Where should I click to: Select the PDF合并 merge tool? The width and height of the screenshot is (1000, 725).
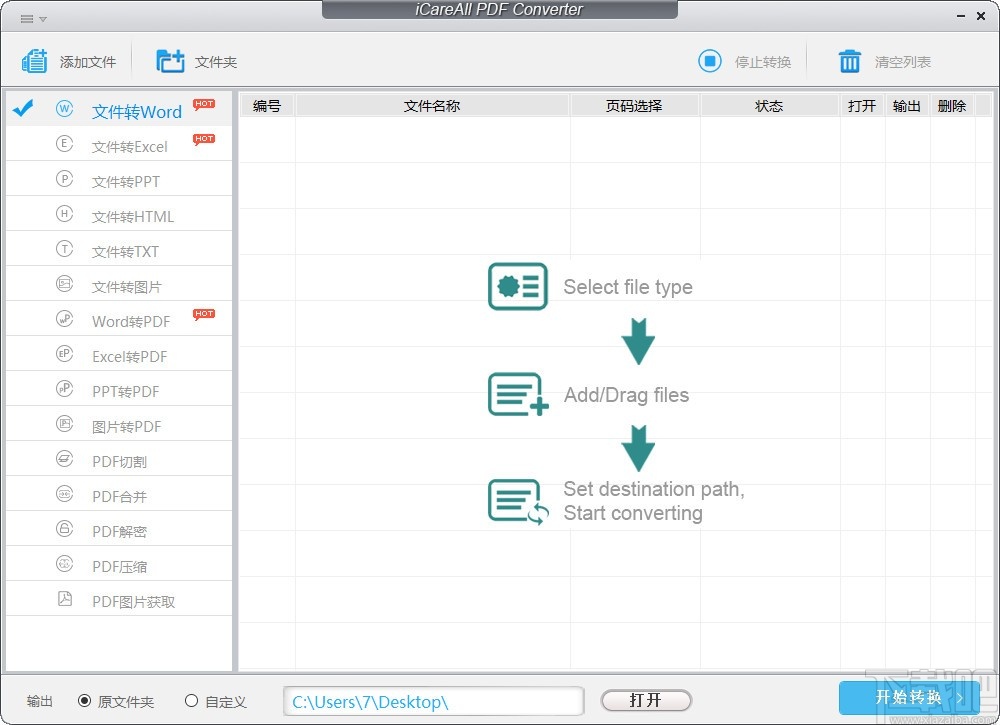(x=118, y=495)
